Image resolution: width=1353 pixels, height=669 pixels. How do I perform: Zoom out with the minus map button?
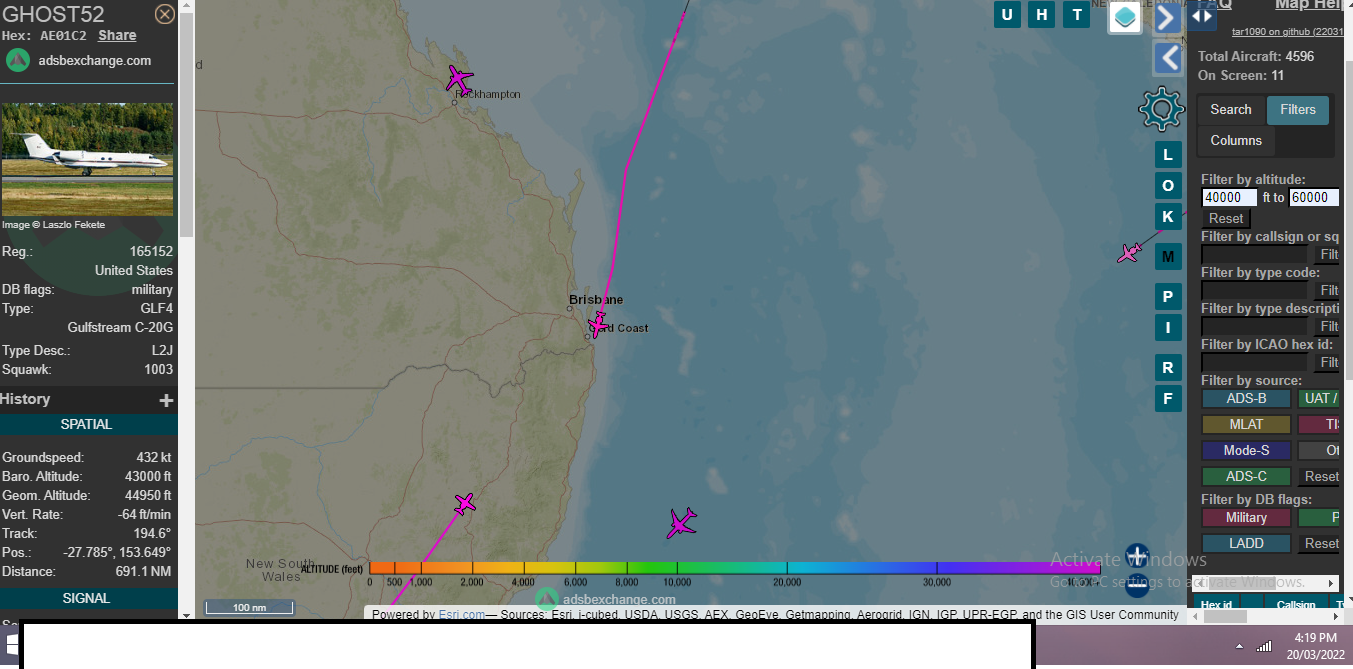(x=1138, y=584)
